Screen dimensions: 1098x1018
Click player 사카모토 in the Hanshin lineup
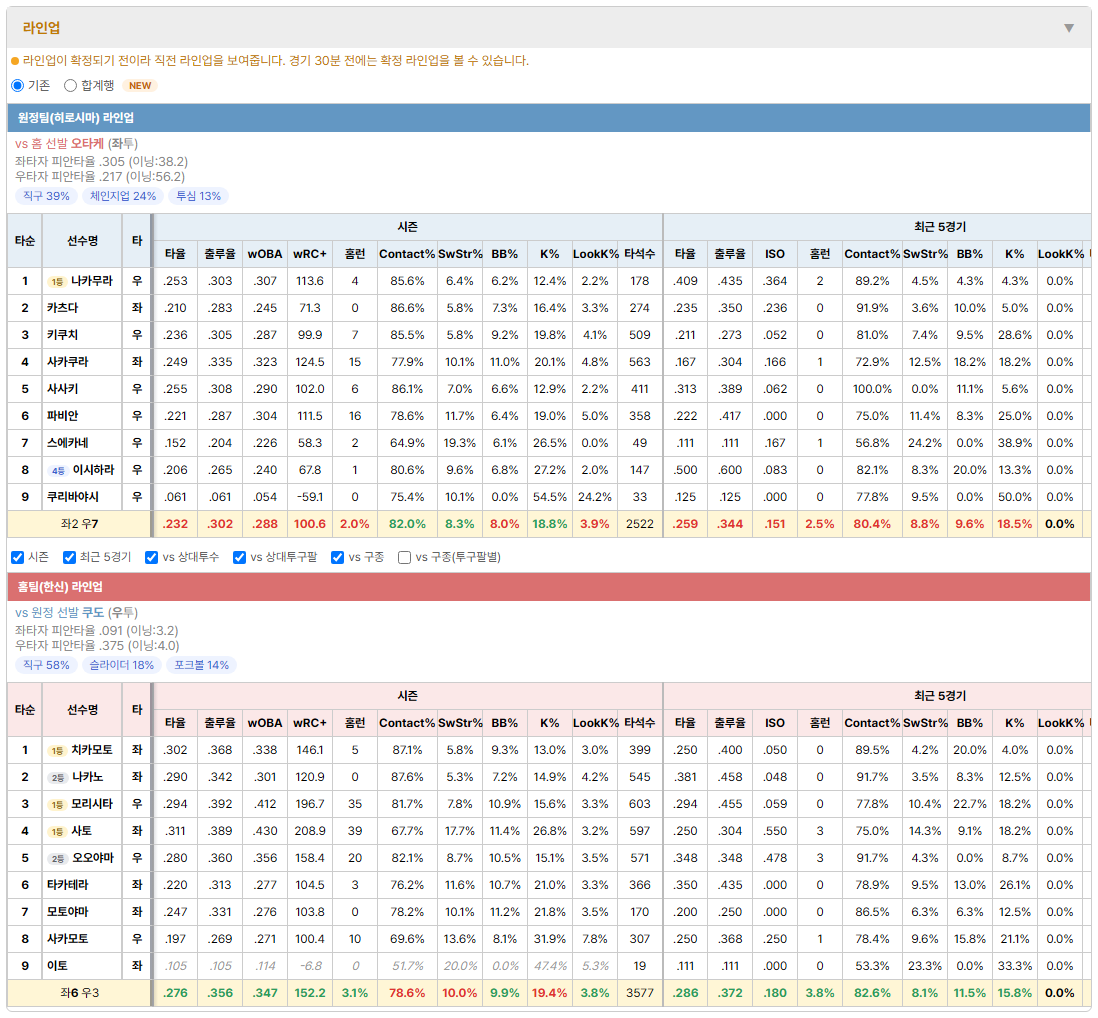click(68, 939)
